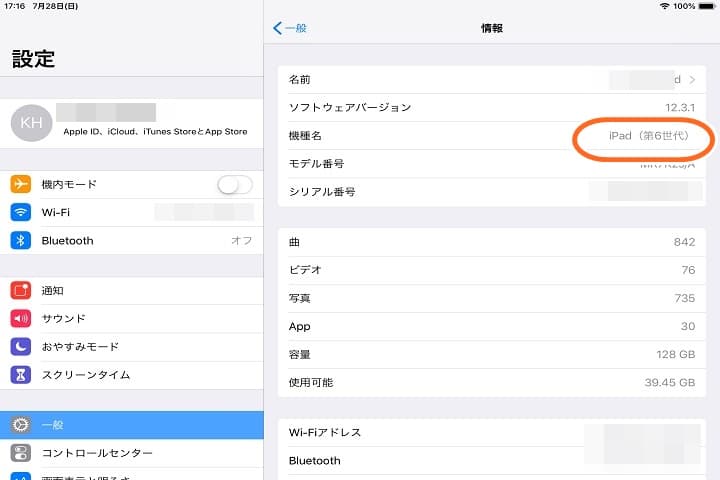Image resolution: width=720 pixels, height=480 pixels.
Task: Open コントロールセンター settings
Action: 132,453
